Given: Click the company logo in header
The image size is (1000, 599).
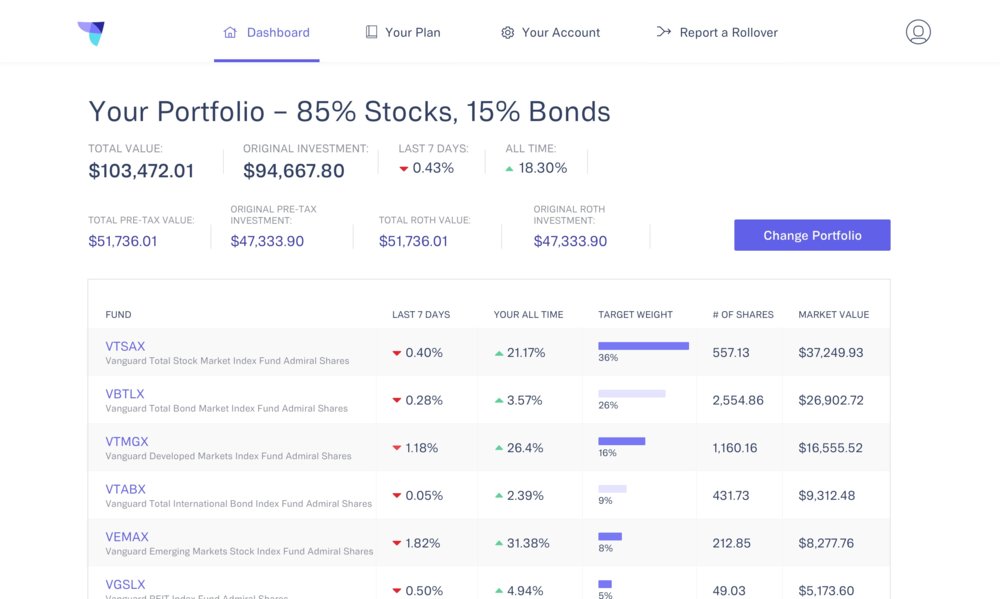Looking at the screenshot, I should (91, 33).
